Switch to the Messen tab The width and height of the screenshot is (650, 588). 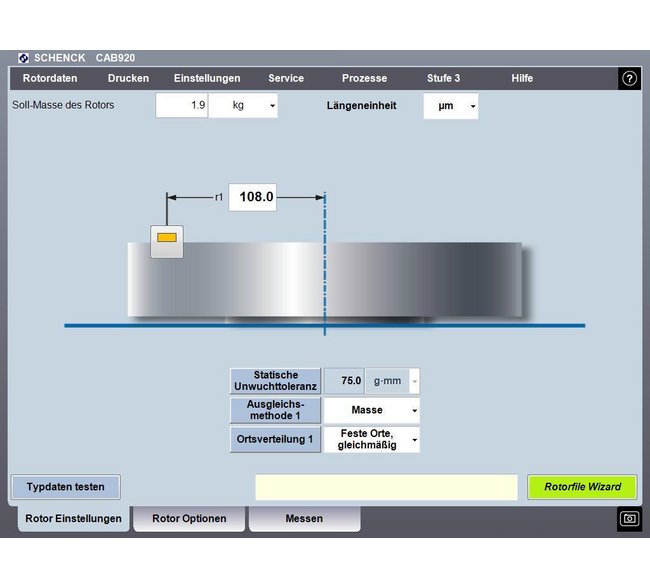click(x=304, y=518)
